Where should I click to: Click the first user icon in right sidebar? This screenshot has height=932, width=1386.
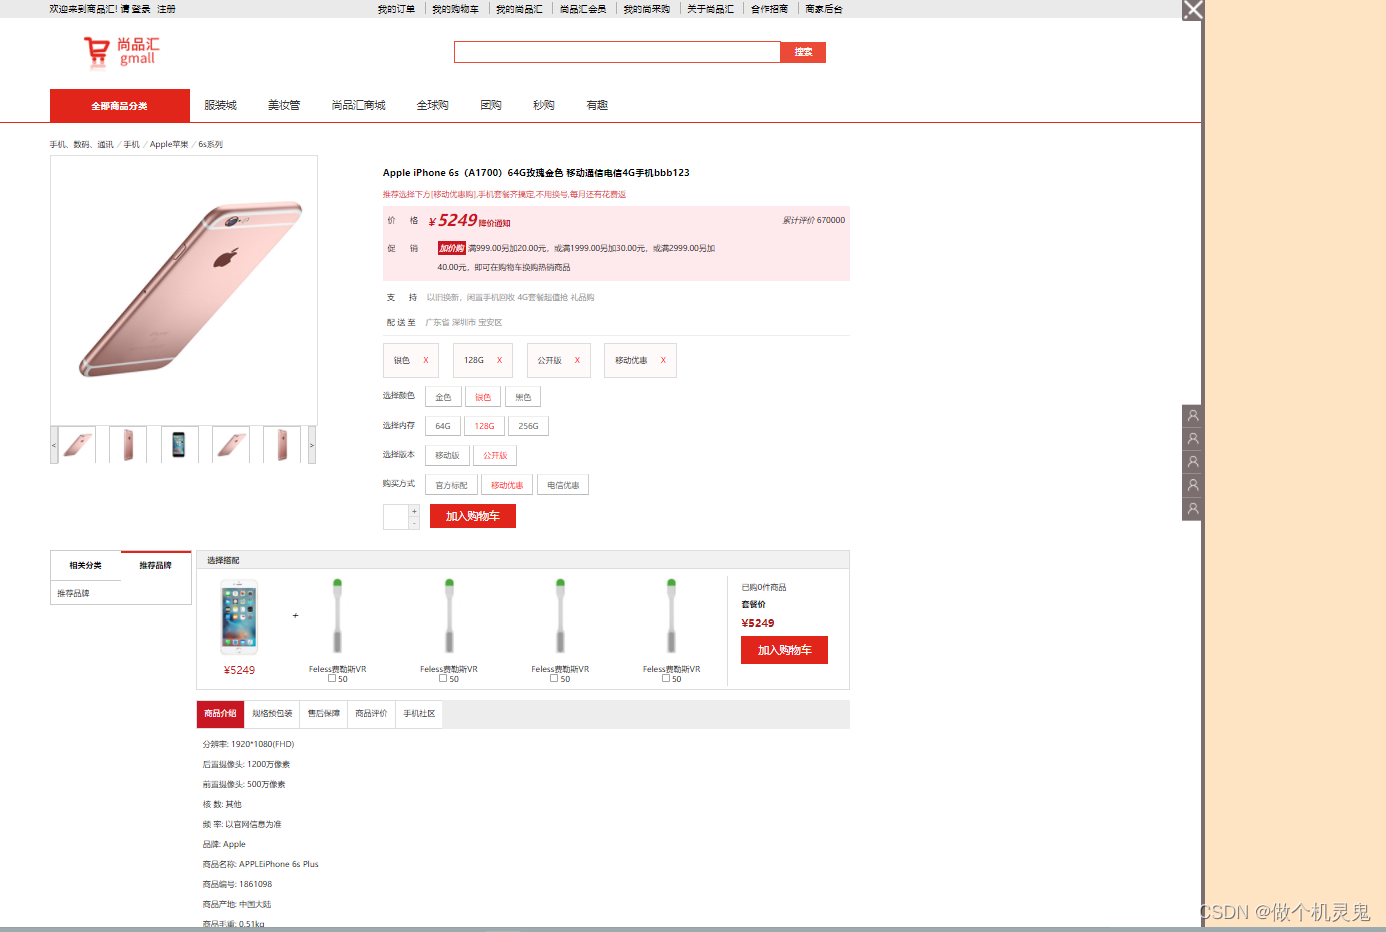coord(1192,416)
